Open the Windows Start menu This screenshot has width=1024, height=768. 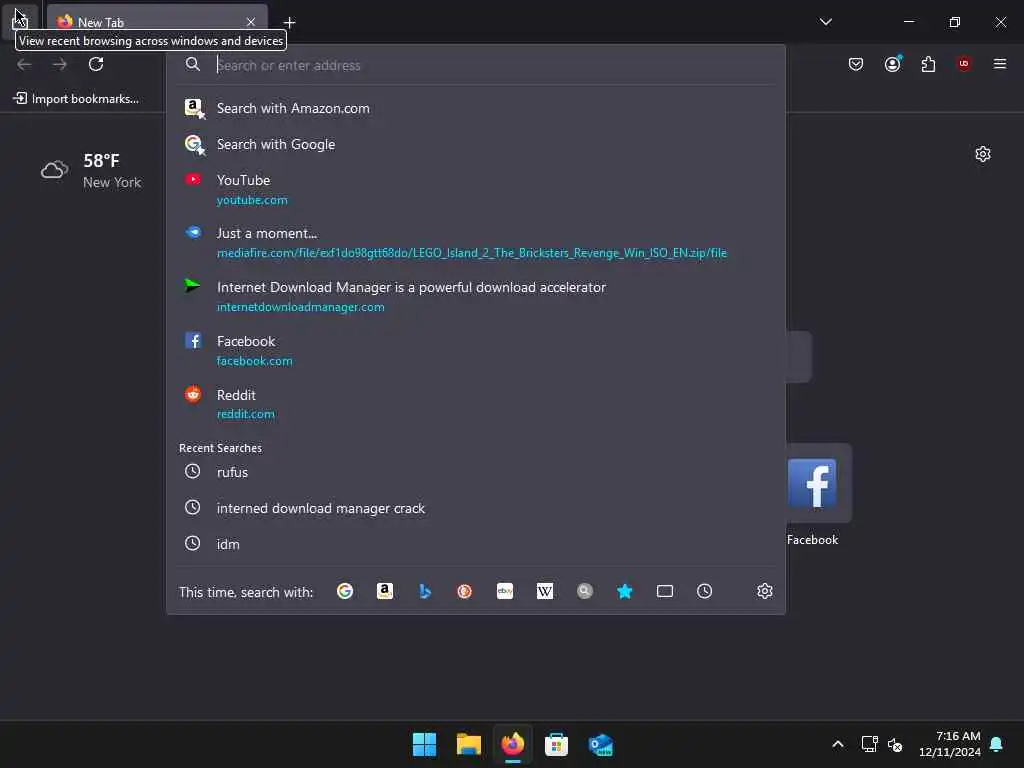tap(424, 744)
